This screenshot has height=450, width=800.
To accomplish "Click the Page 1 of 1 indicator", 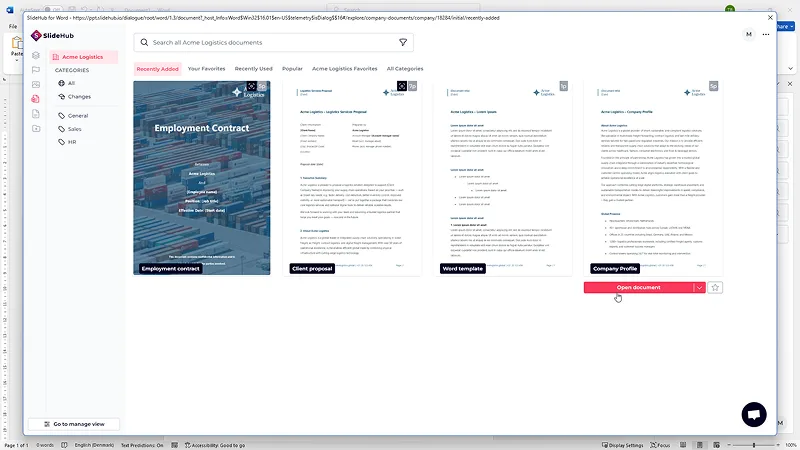I will coord(16,445).
